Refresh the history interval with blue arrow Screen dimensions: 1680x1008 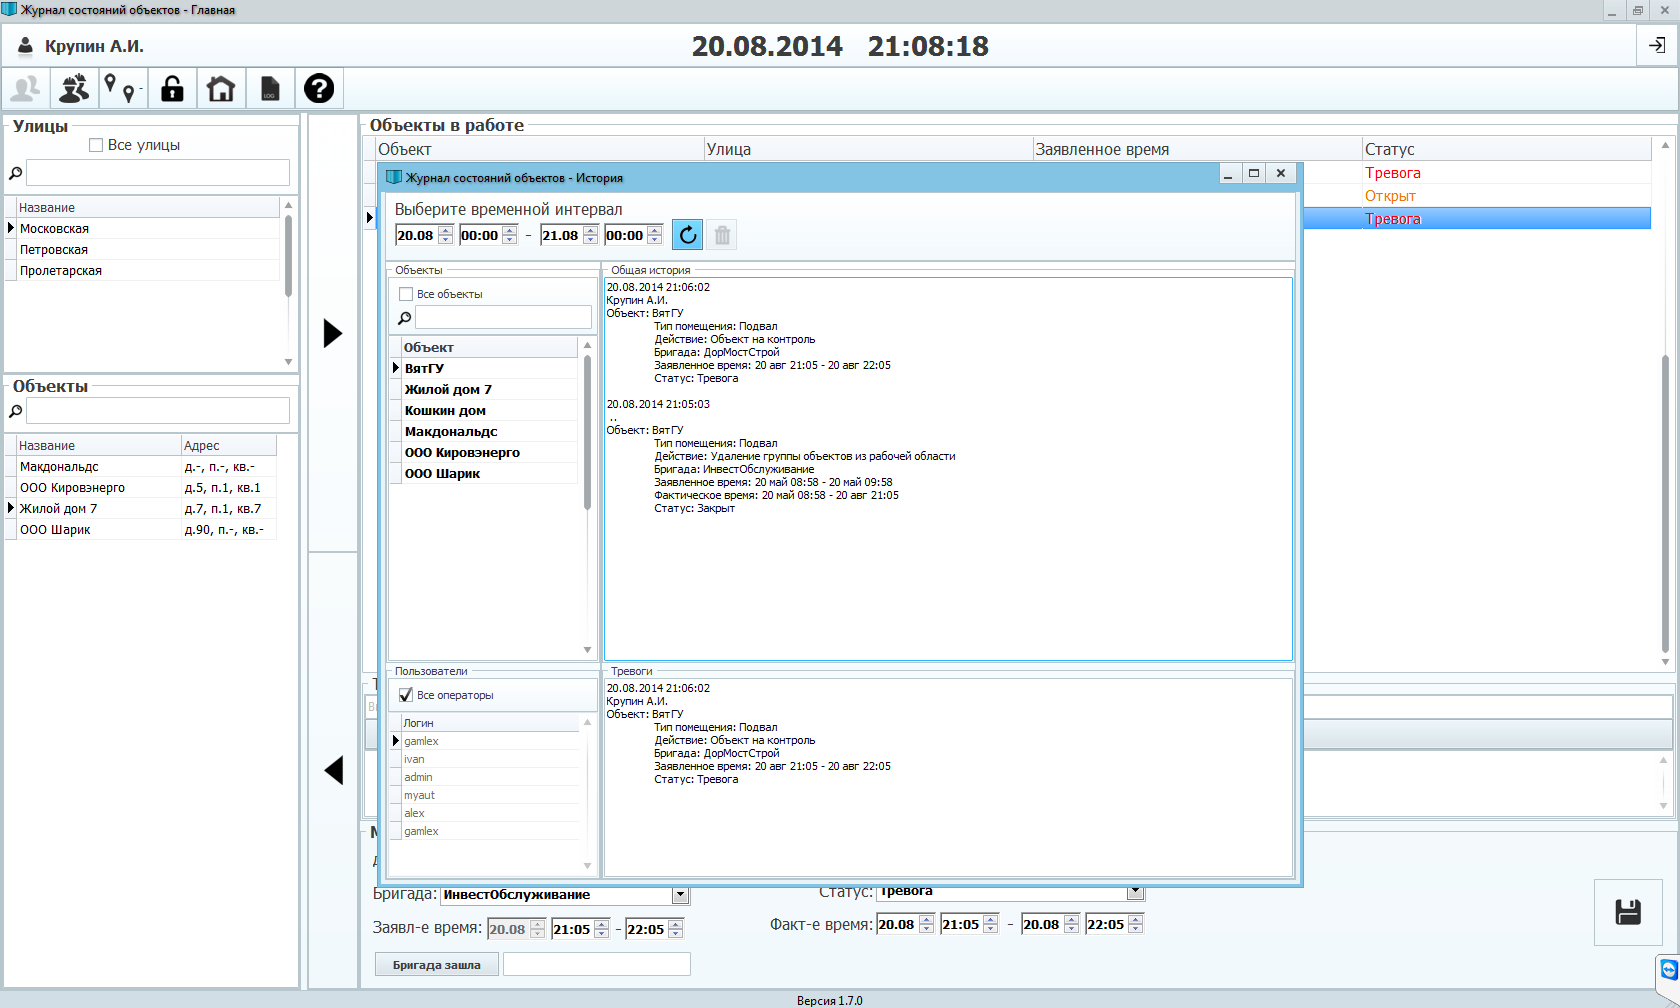(x=687, y=235)
